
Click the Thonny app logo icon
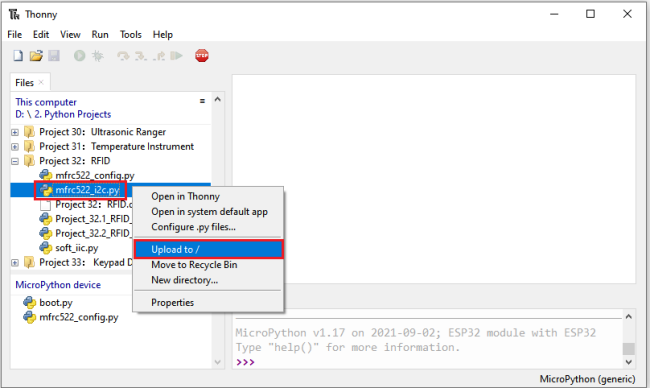click(14, 15)
